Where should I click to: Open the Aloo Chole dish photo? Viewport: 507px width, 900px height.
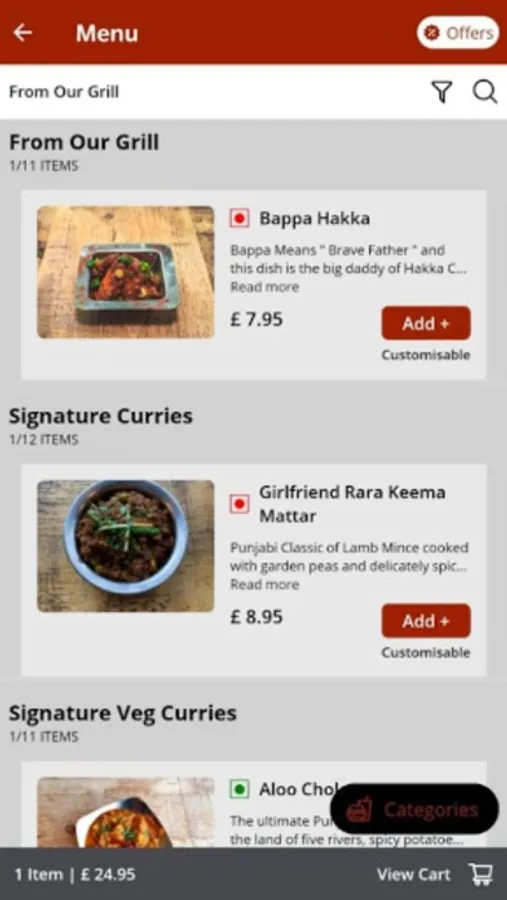[x=126, y=812]
